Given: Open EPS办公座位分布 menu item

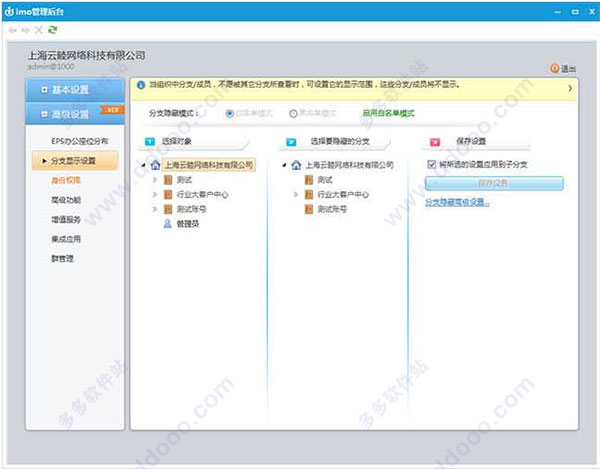Looking at the screenshot, I should [80, 141].
